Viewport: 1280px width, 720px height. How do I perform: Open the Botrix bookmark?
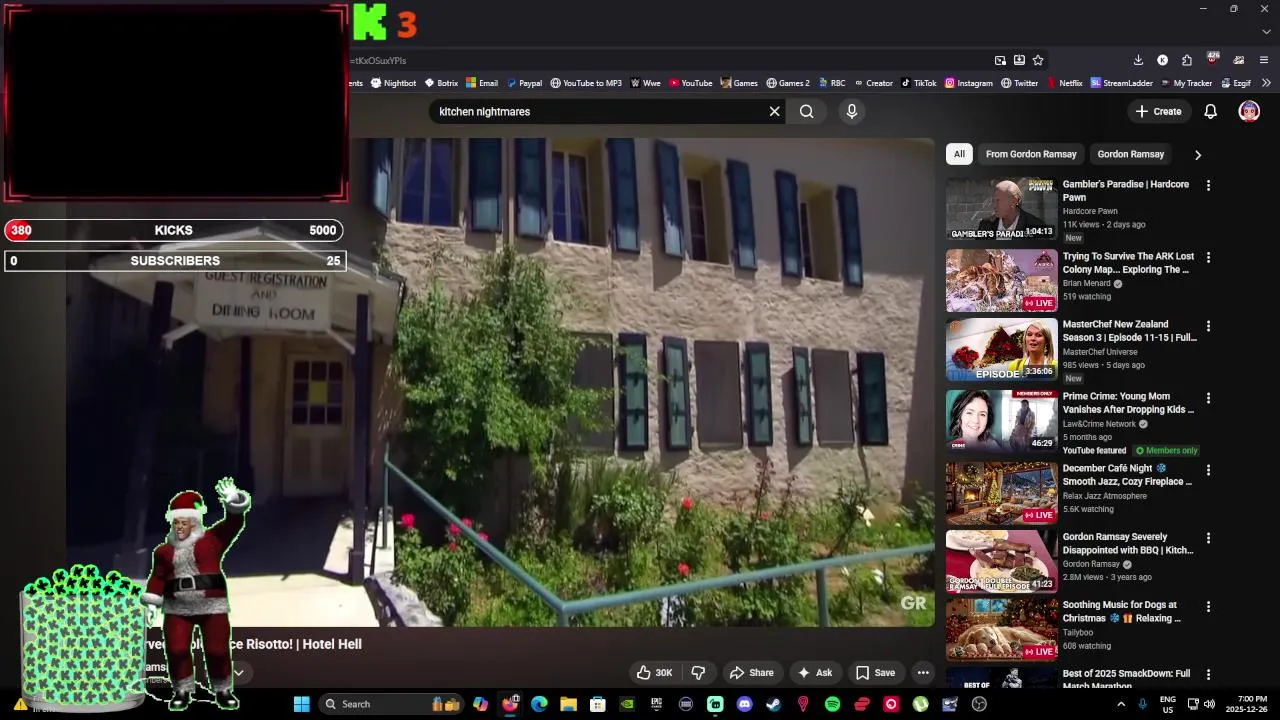click(x=441, y=83)
